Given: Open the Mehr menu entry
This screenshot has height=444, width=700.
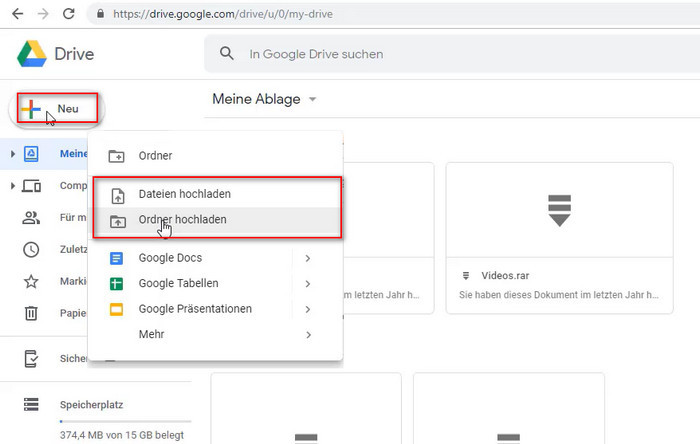Looking at the screenshot, I should tap(215, 334).
